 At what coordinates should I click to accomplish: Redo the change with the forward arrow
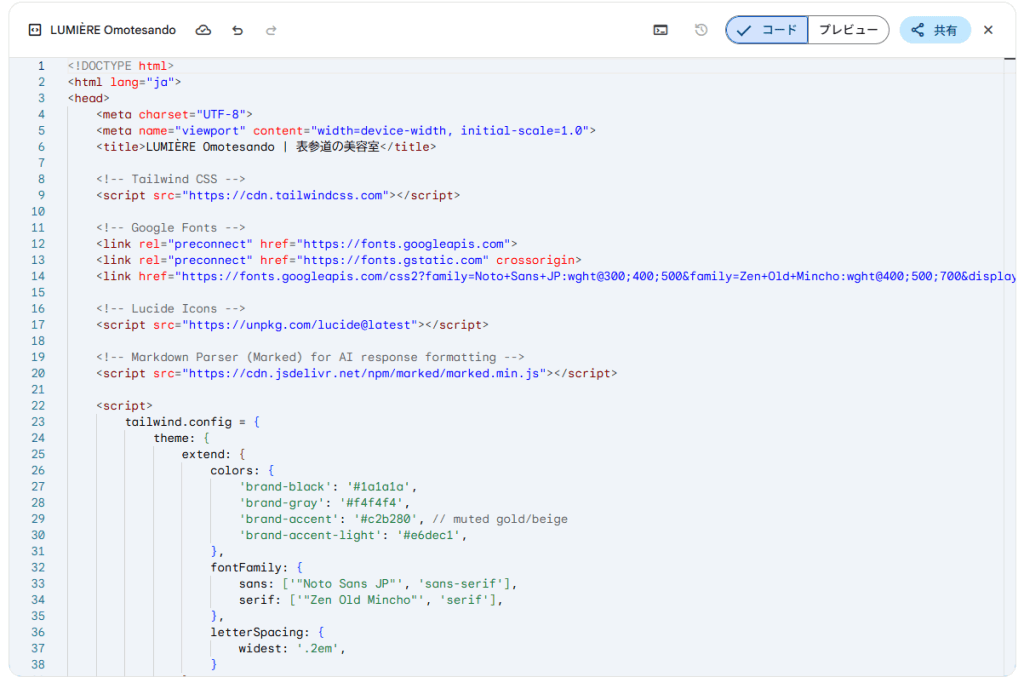pyautogui.click(x=271, y=30)
